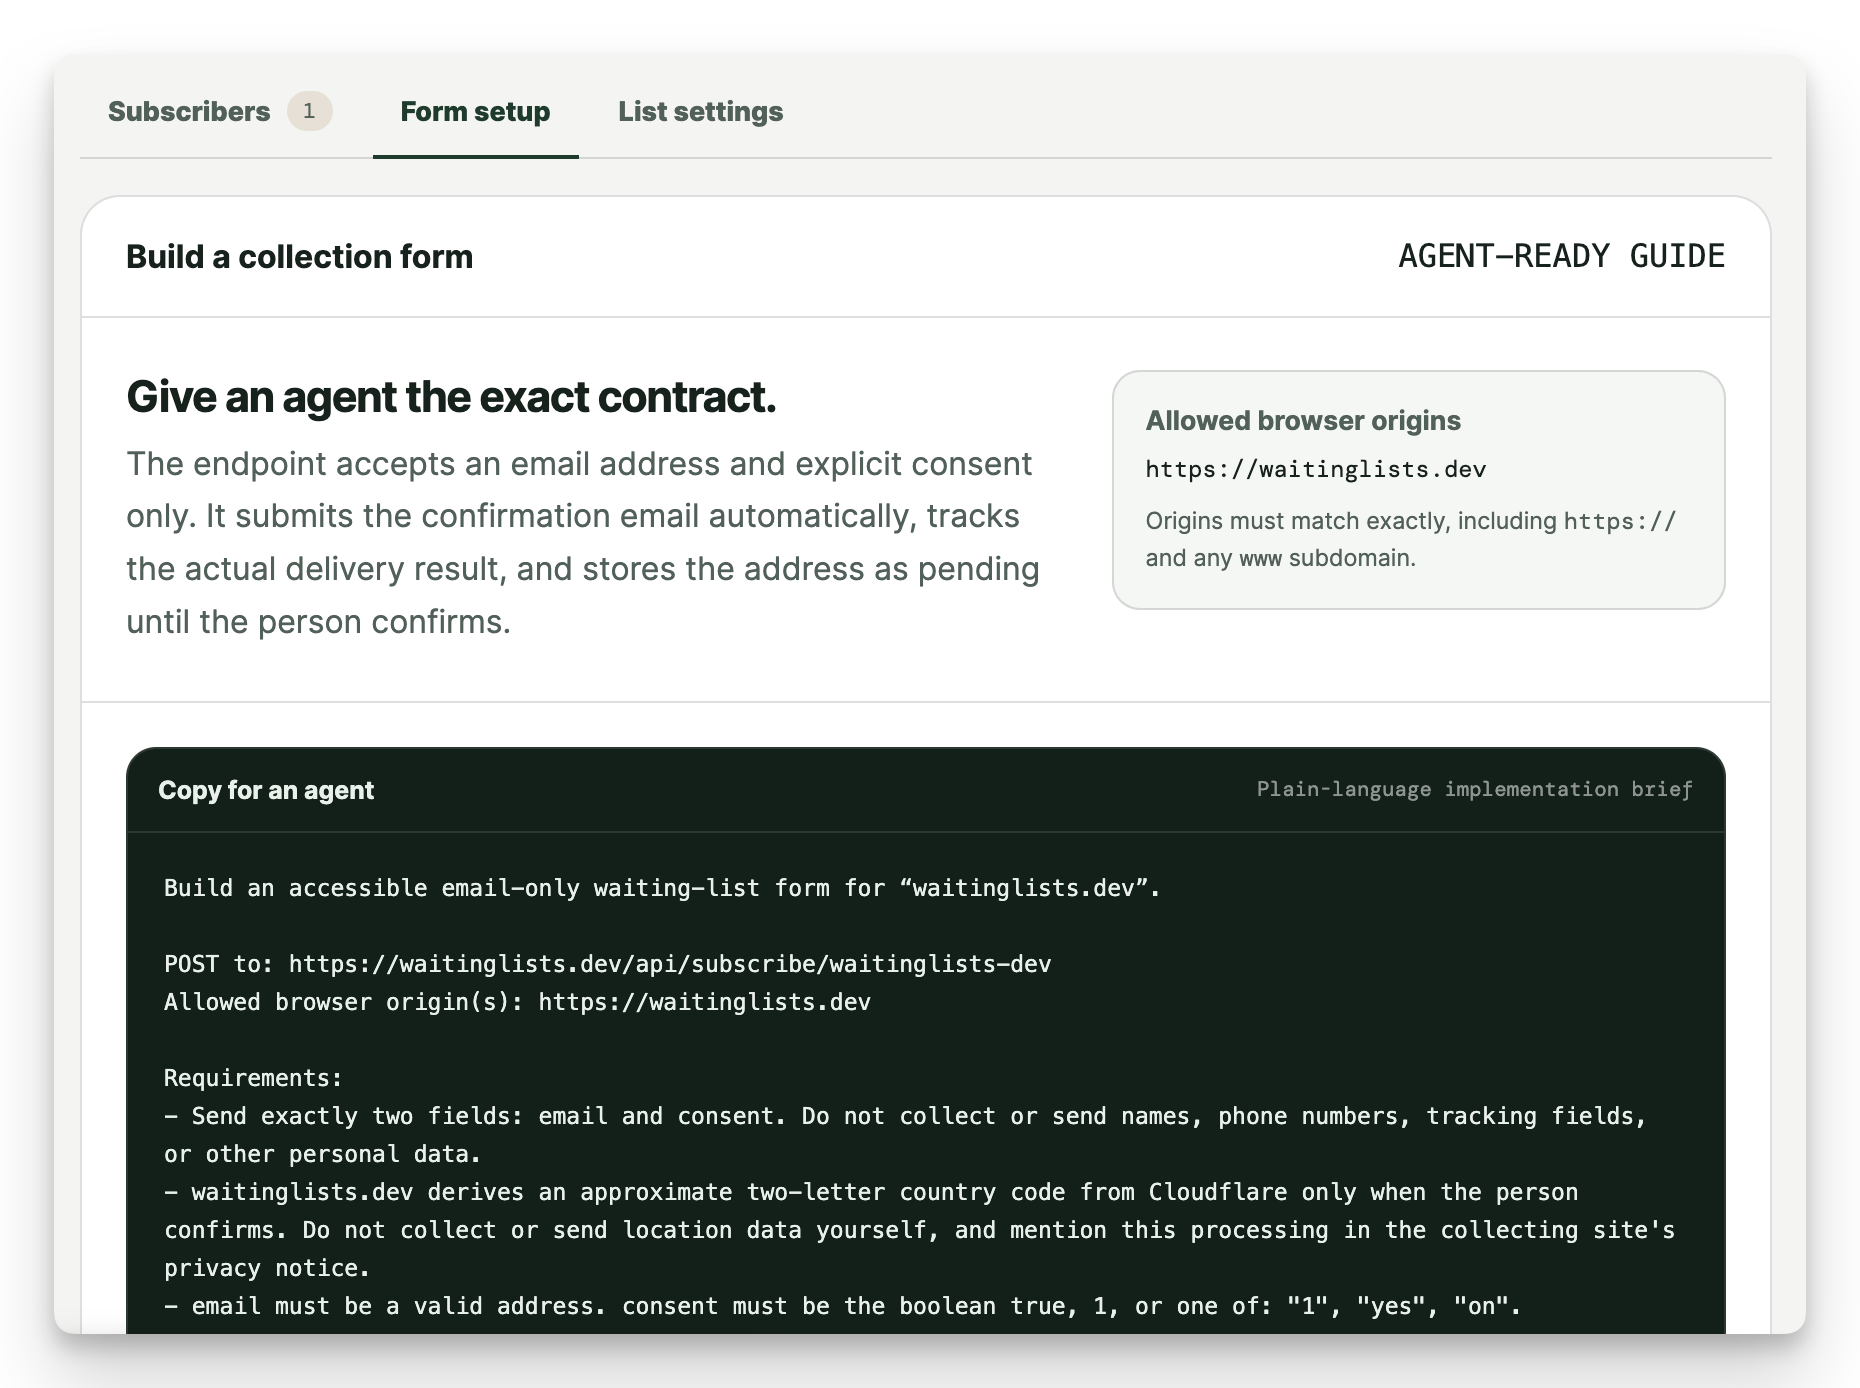Select the Form setup tab
Image resolution: width=1860 pixels, height=1388 pixels.
[x=475, y=111]
